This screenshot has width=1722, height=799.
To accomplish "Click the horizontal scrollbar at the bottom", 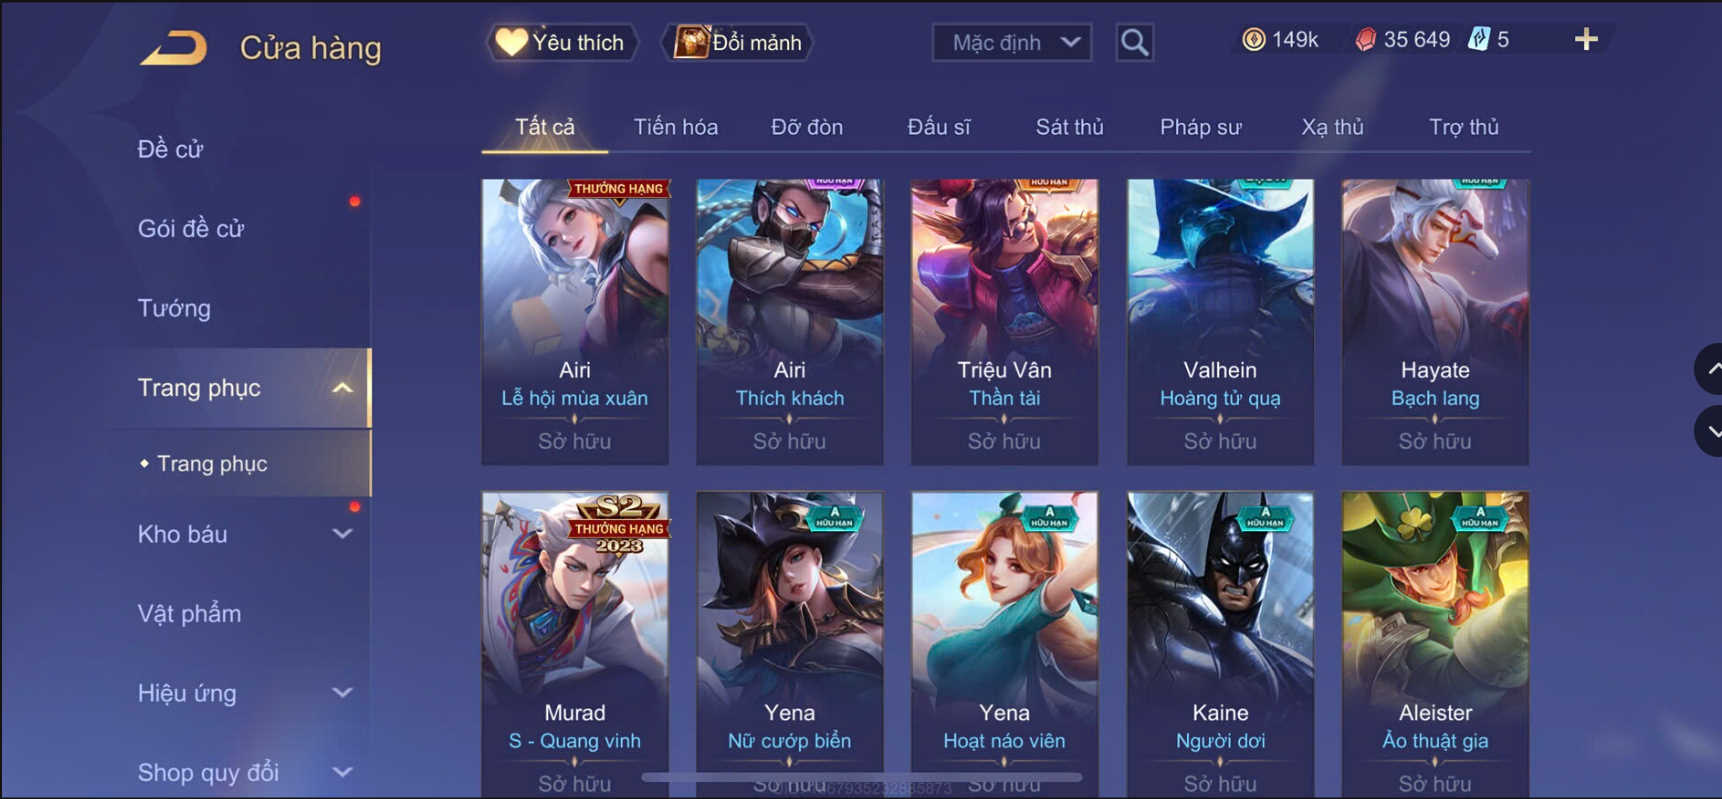I will pos(861,777).
